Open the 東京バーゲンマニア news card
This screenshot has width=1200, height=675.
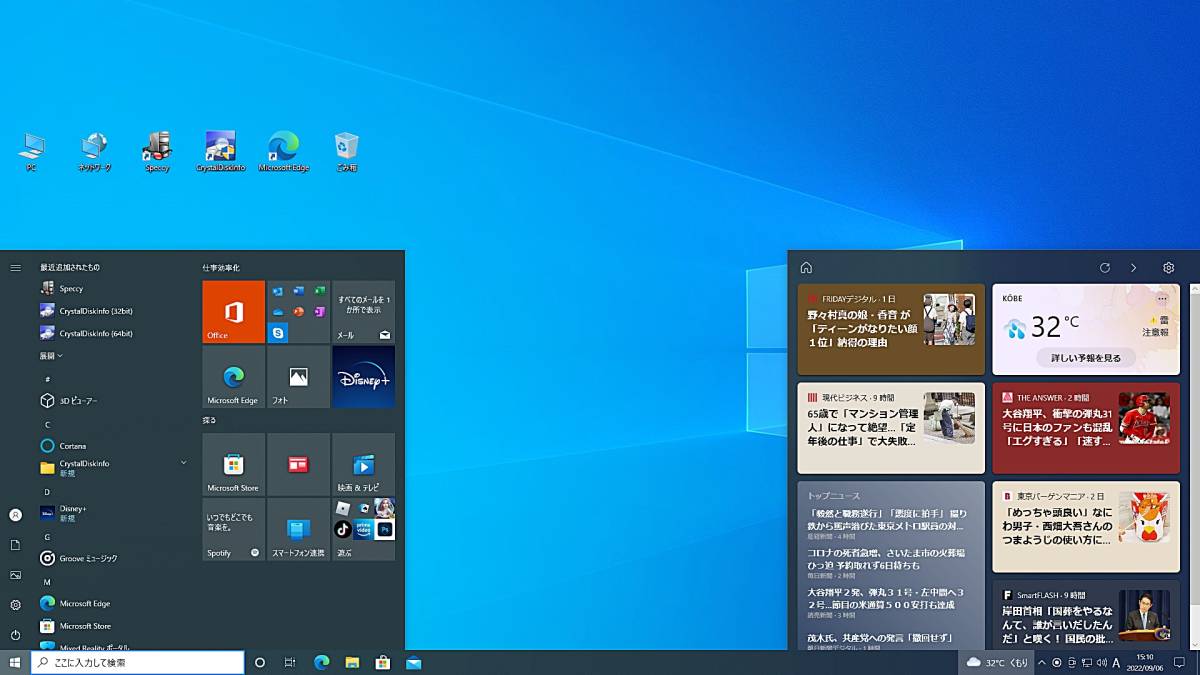point(1086,527)
